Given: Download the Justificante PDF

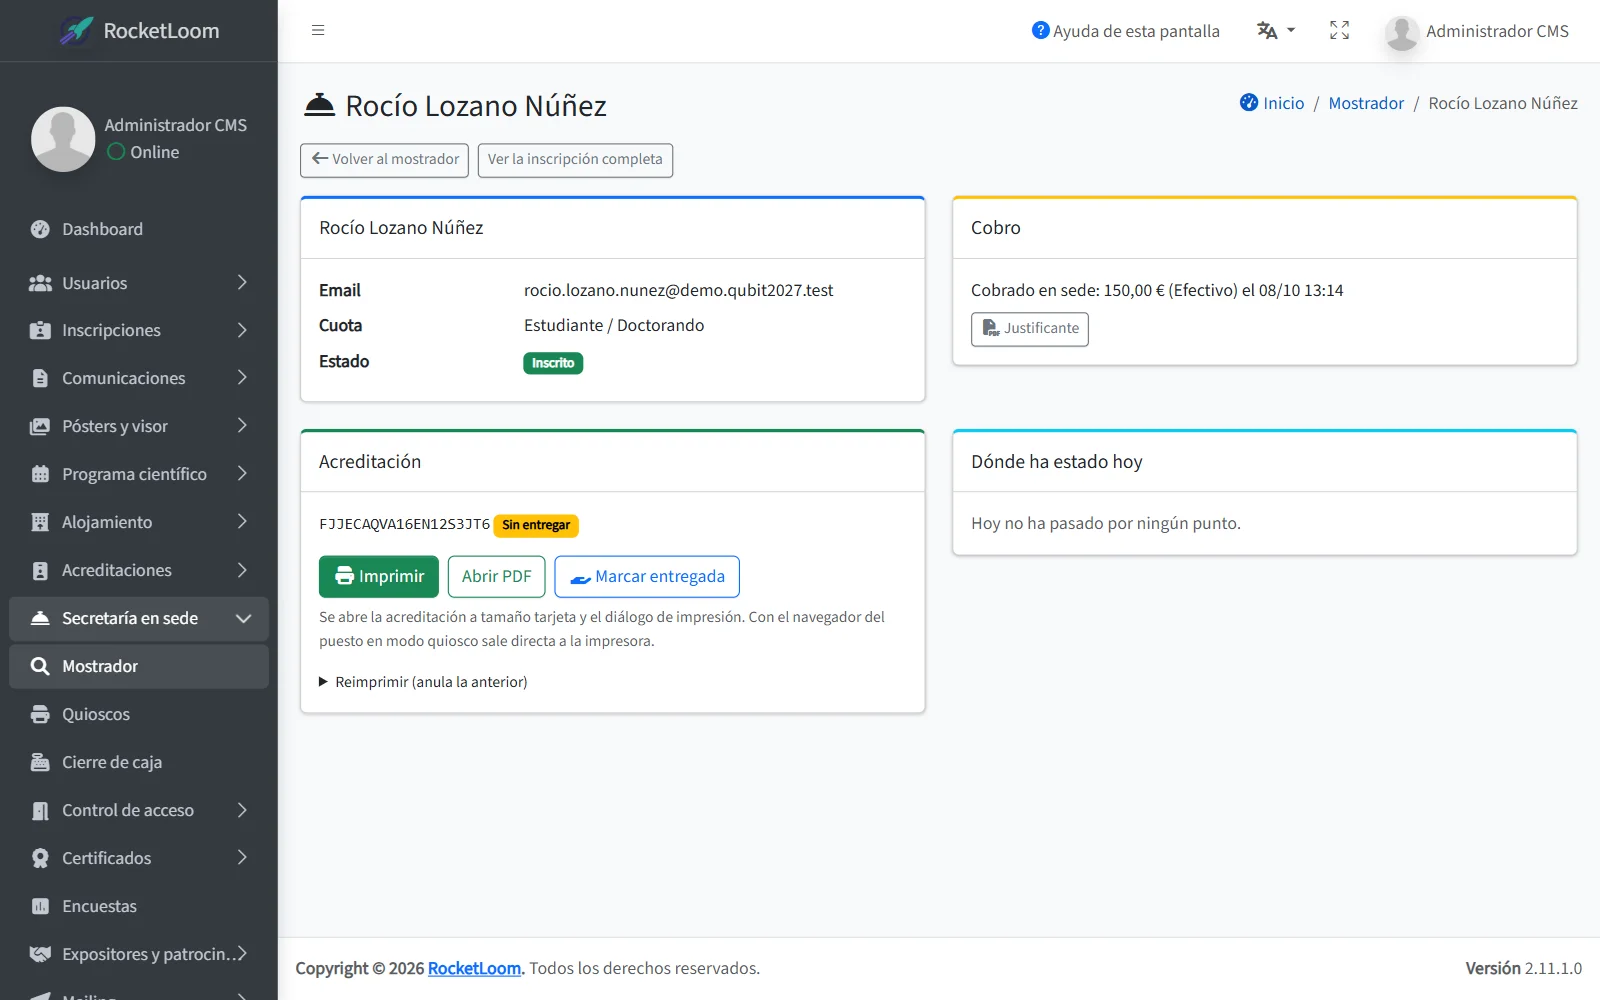Looking at the screenshot, I should [x=1030, y=329].
